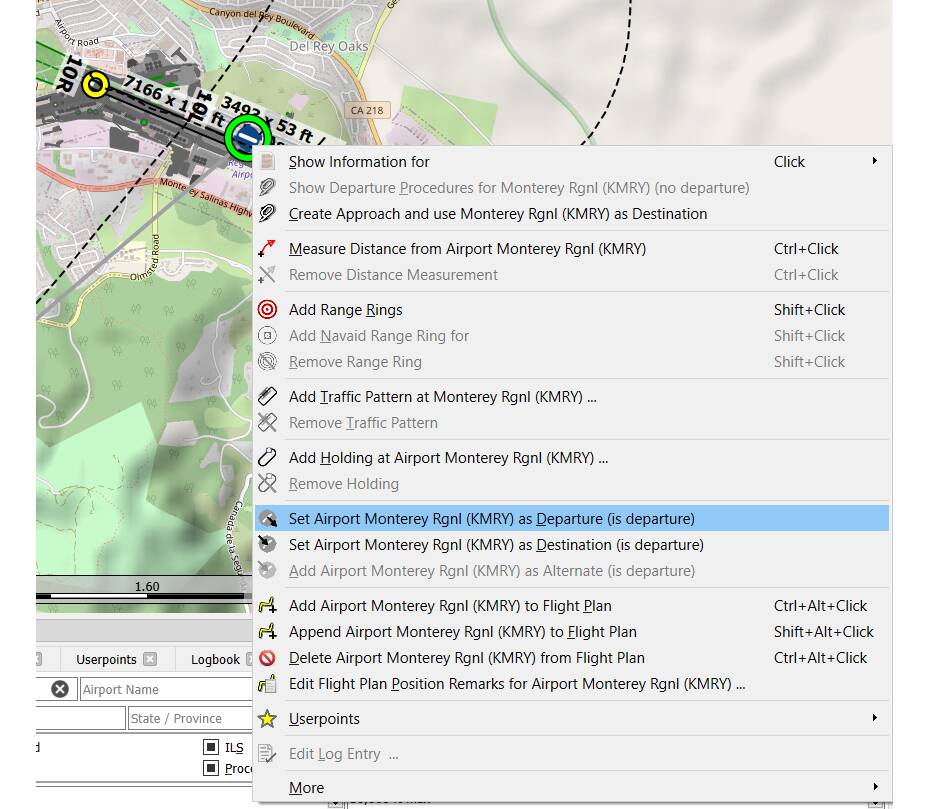Screen dimensions: 929x809
Task: Close the Userpoints tab
Action: click(x=150, y=659)
